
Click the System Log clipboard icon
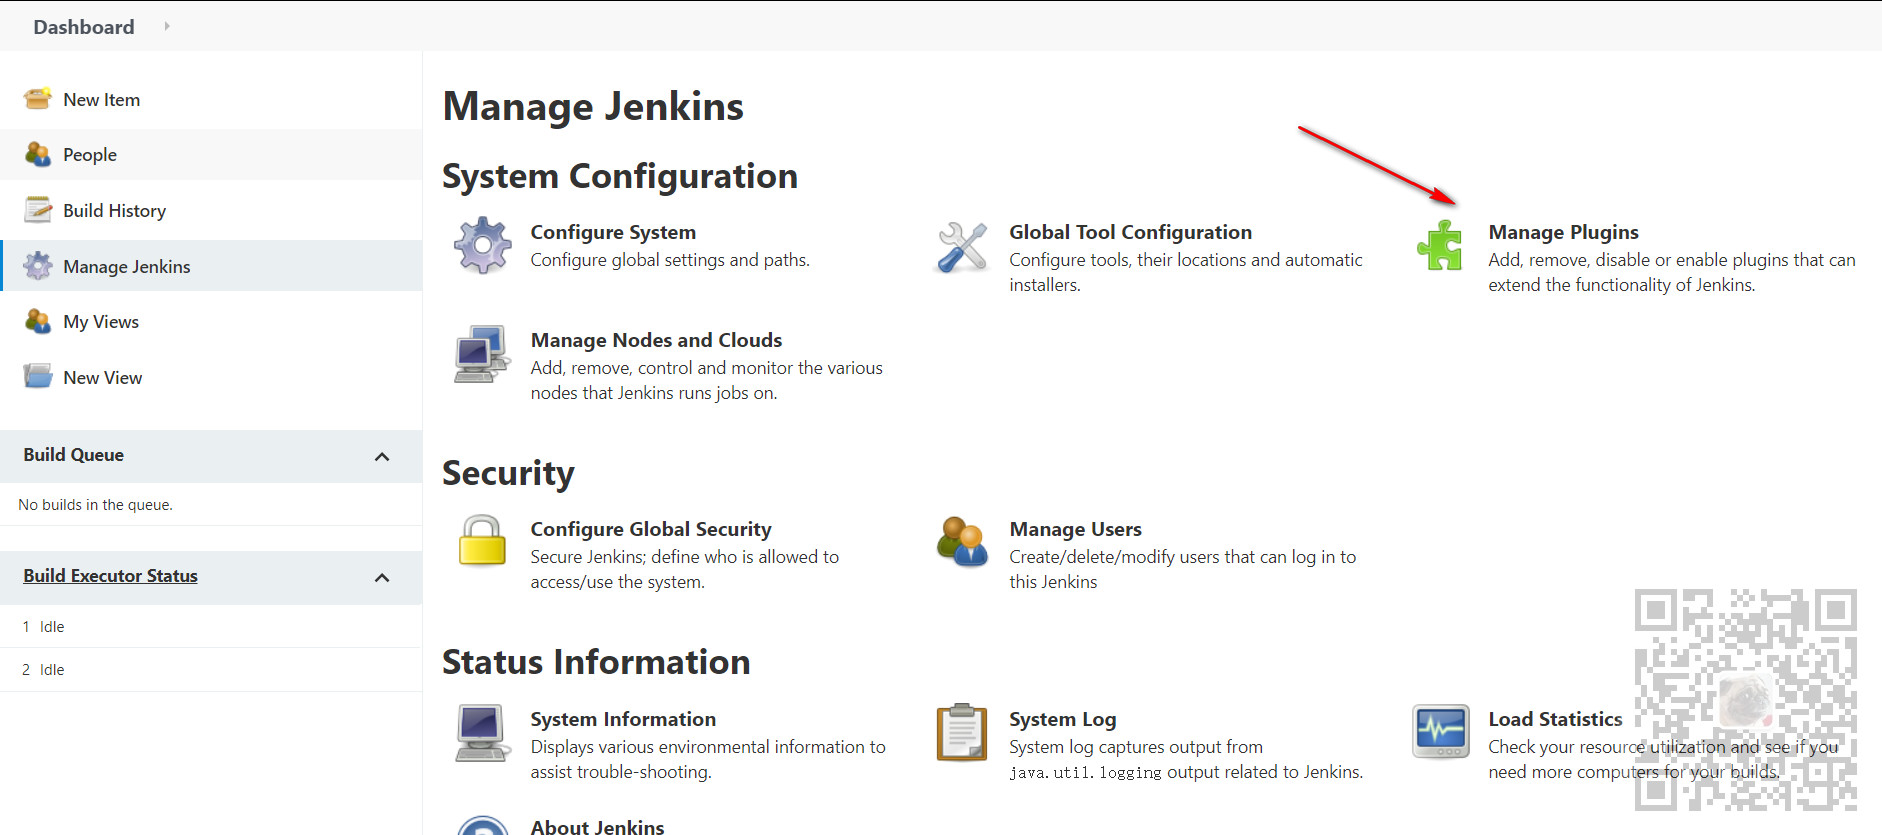coord(962,732)
